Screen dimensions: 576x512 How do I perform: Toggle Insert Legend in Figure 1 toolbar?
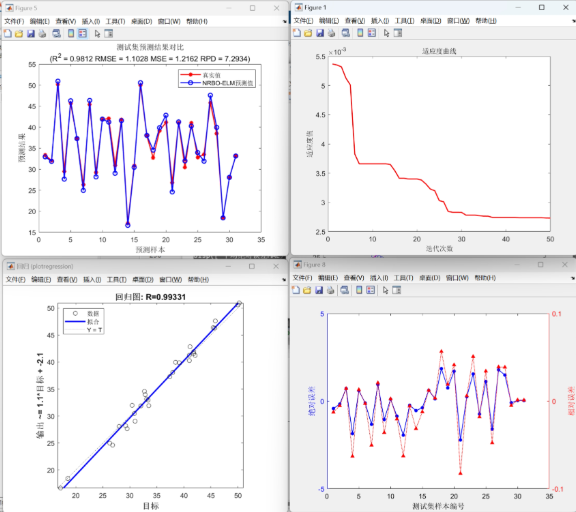[x=372, y=33]
